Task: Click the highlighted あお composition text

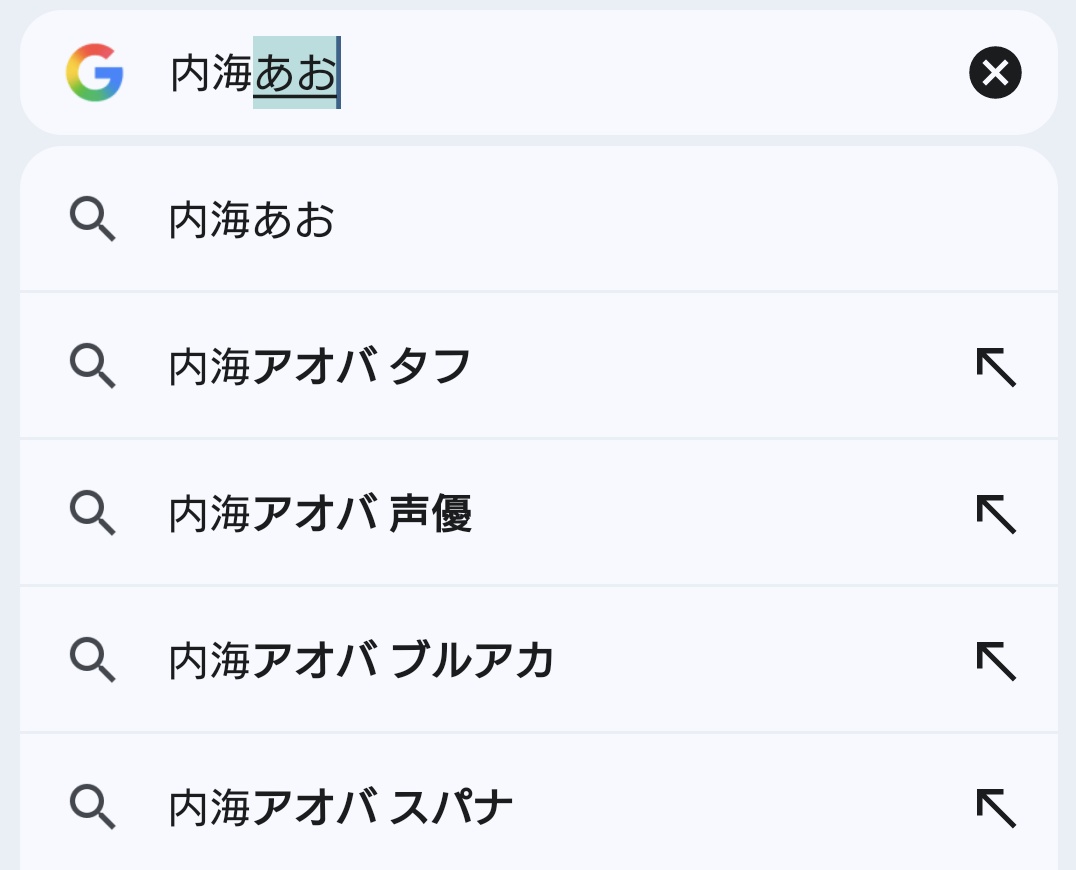Action: click(296, 73)
